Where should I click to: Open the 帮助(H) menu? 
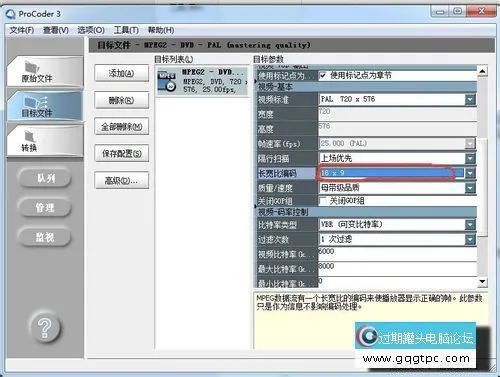point(161,30)
